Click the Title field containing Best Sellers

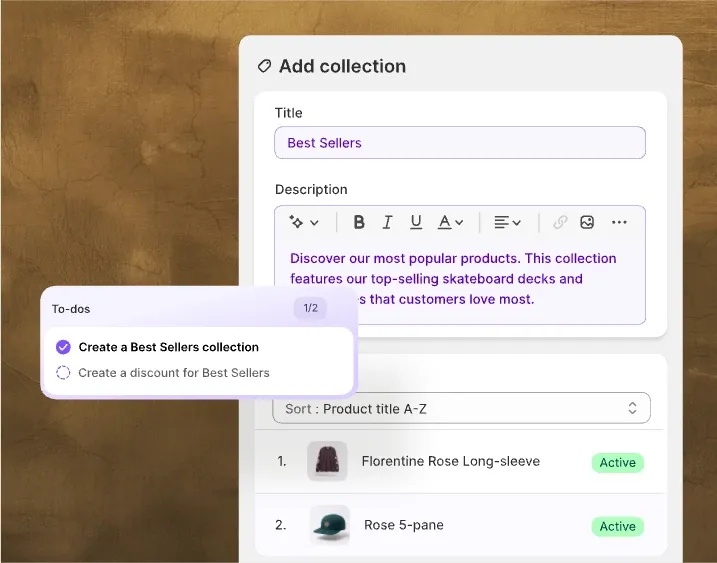coord(459,143)
